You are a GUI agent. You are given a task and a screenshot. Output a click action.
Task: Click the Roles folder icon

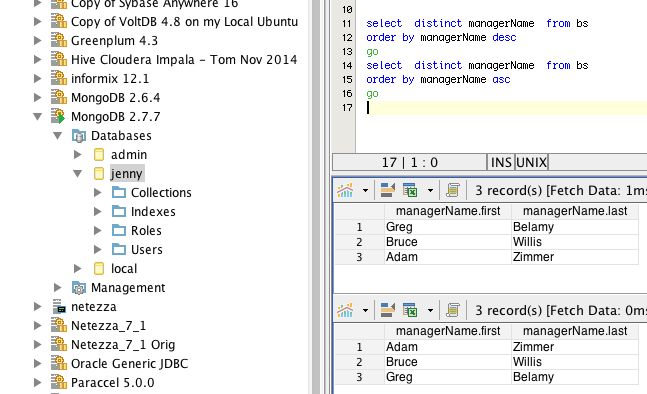click(x=119, y=230)
